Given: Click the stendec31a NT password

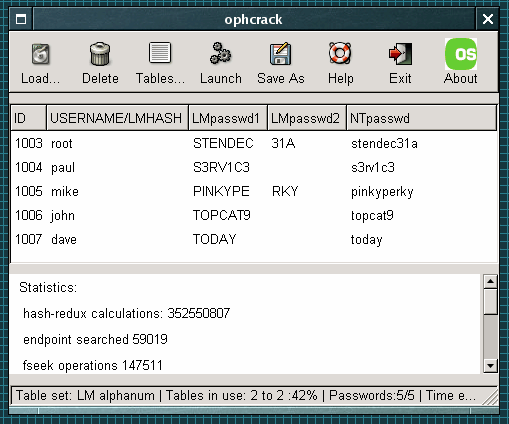Looking at the screenshot, I should tap(384, 143).
